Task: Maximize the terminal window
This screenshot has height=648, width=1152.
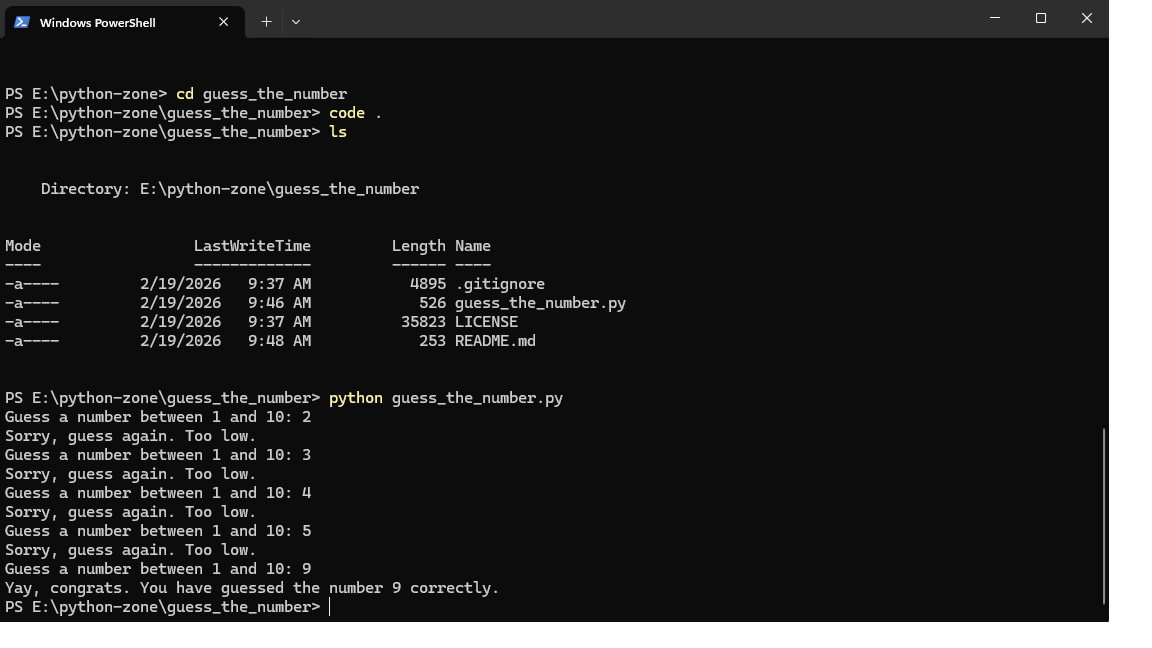Action: click(1040, 18)
